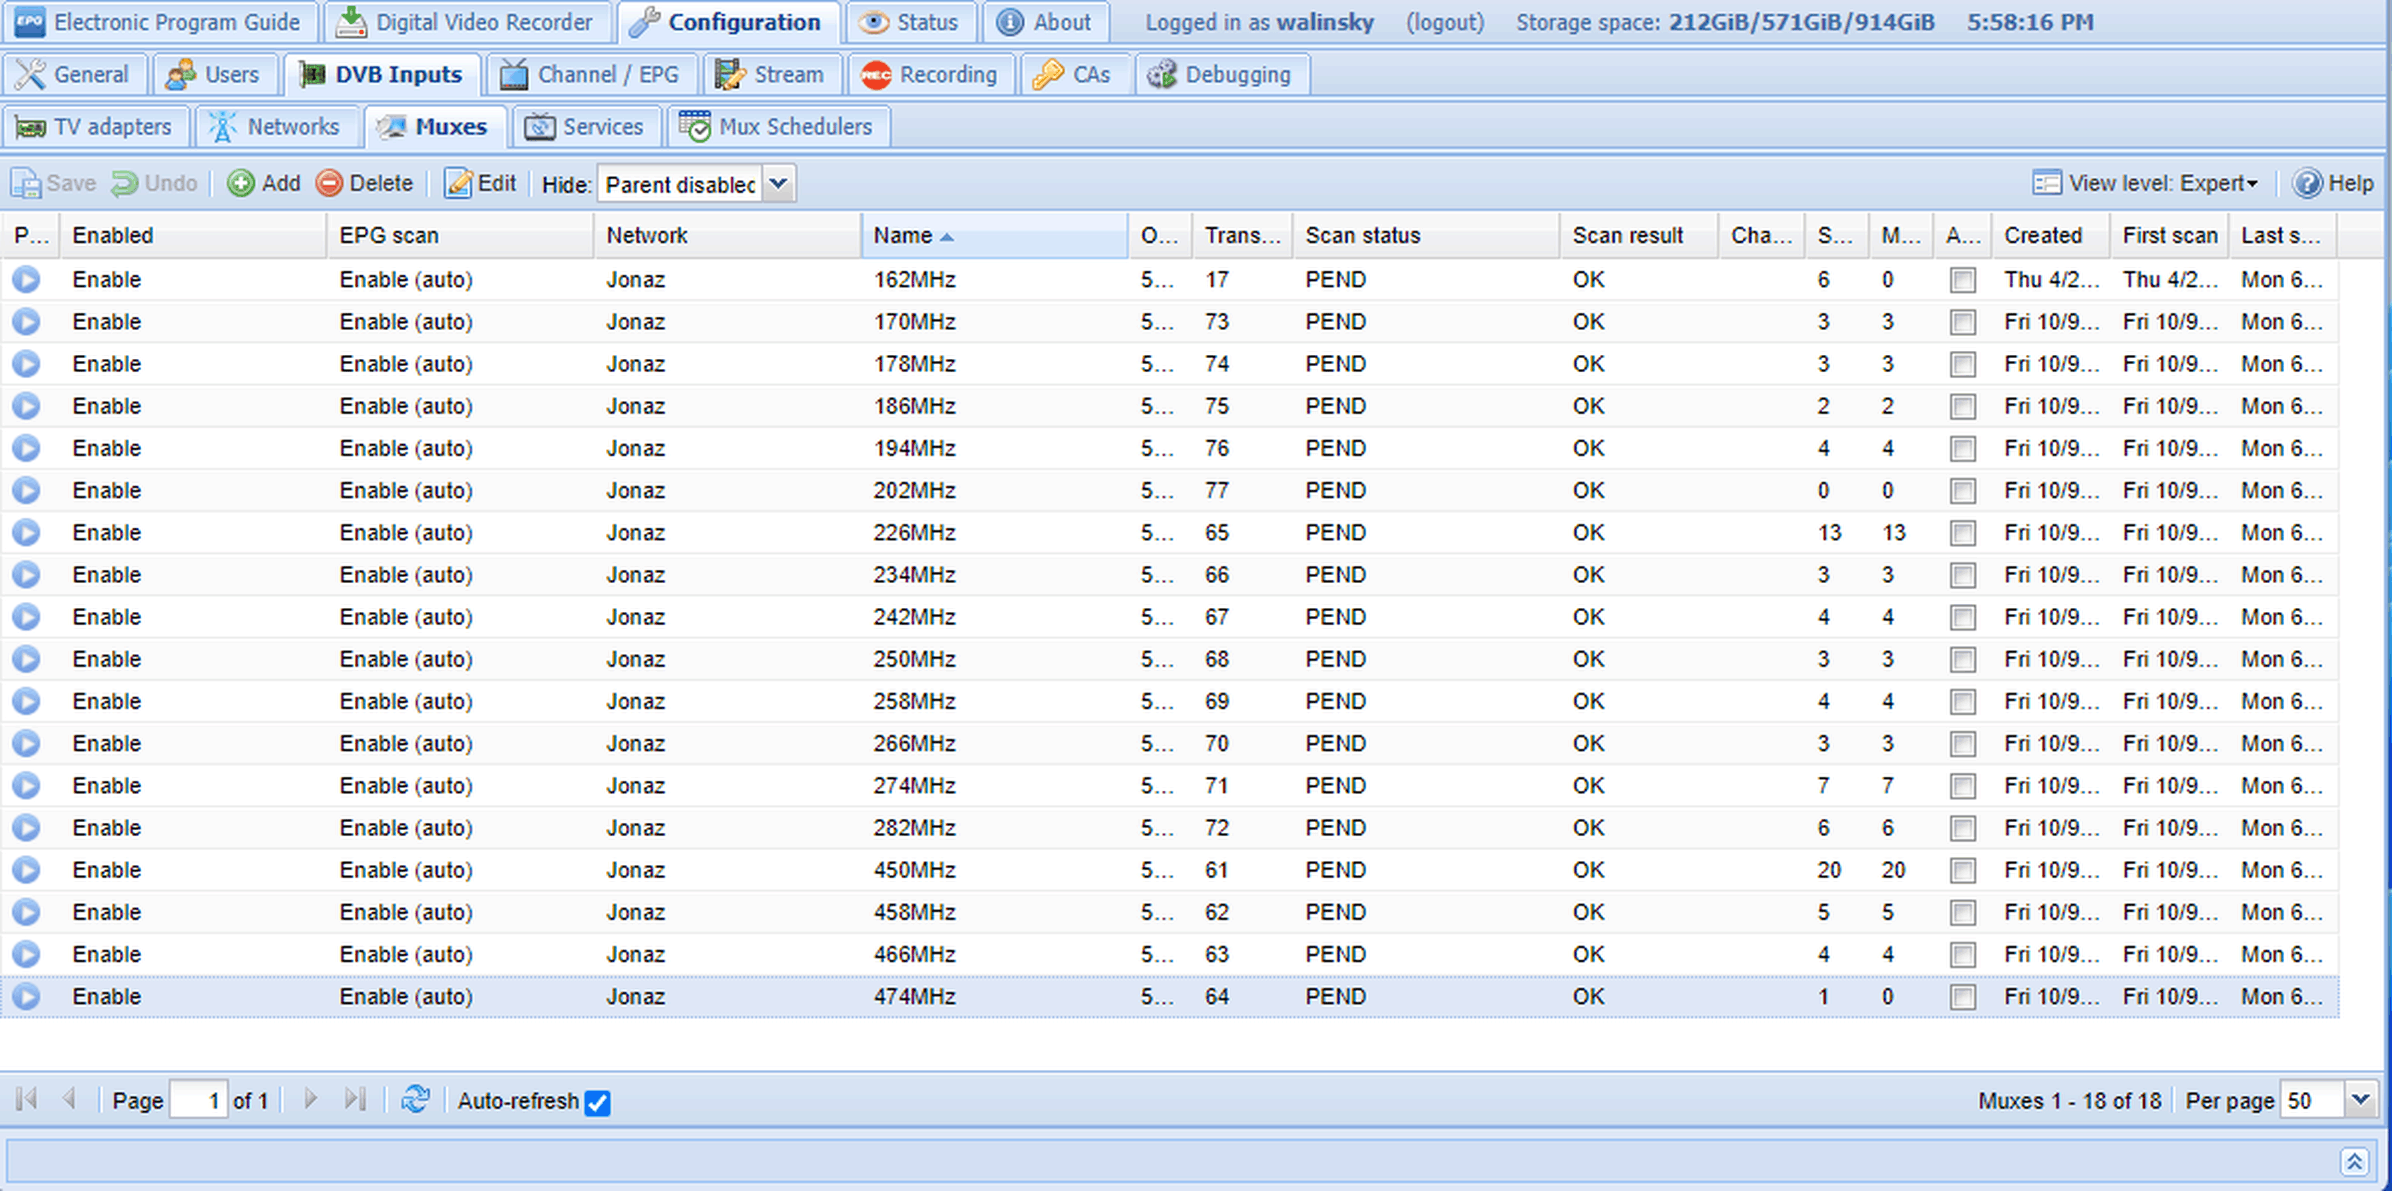Image resolution: width=2392 pixels, height=1191 pixels.
Task: Click the refresh grid icon
Action: point(415,1100)
